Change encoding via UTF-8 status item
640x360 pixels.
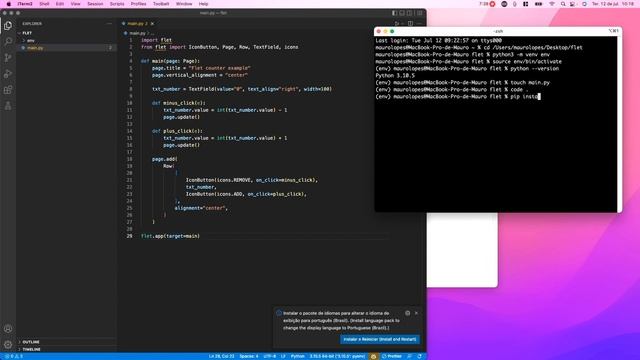point(270,356)
